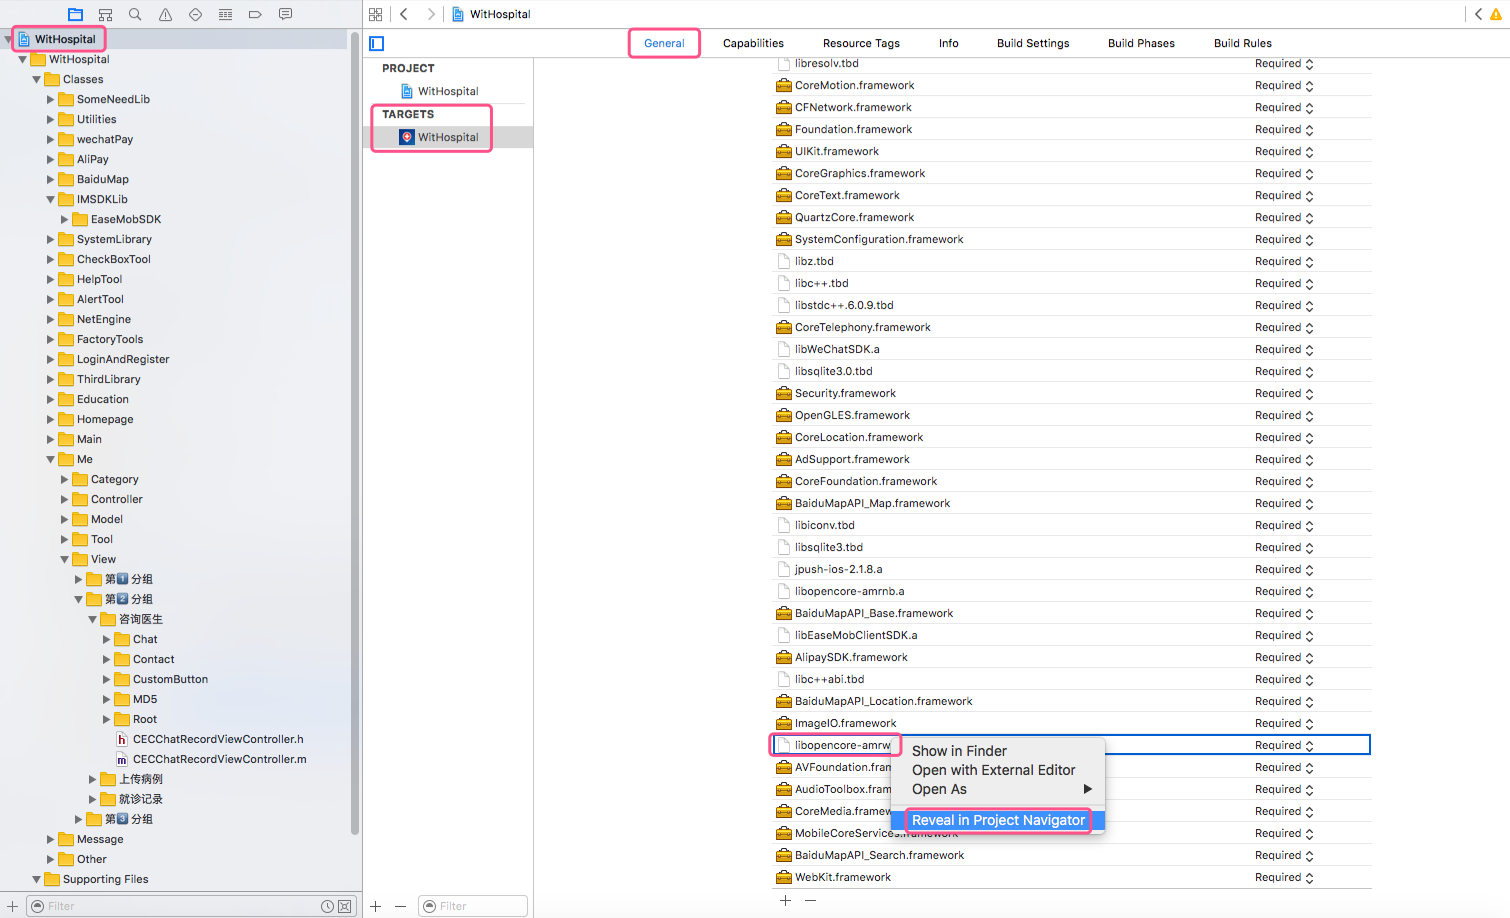The width and height of the screenshot is (1510, 918).
Task: Collapse the Supporting Files group
Action: point(37,879)
